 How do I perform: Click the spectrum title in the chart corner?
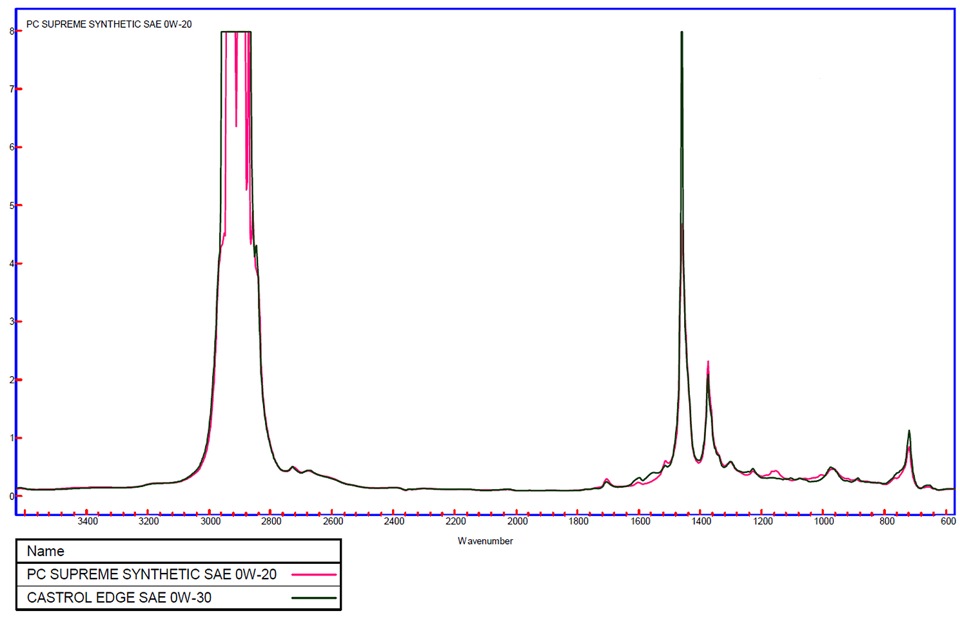[109, 24]
